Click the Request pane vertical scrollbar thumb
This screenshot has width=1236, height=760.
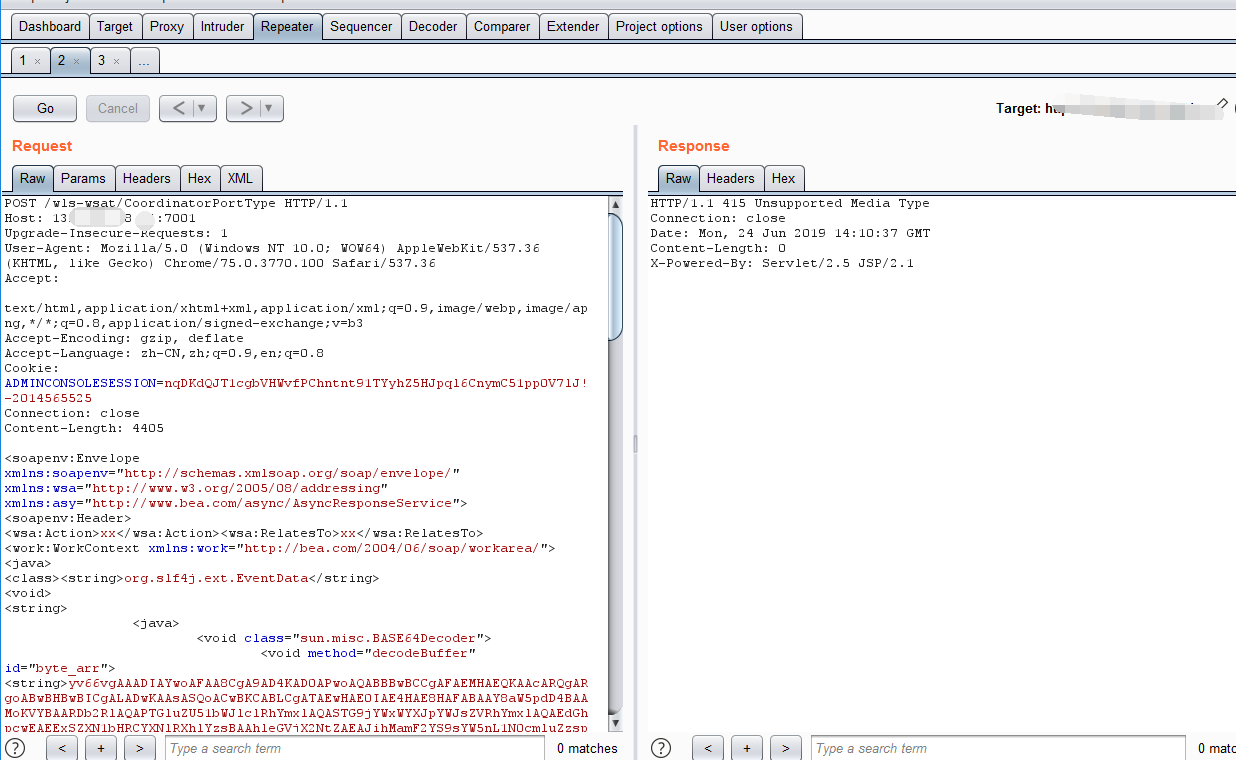tap(616, 275)
